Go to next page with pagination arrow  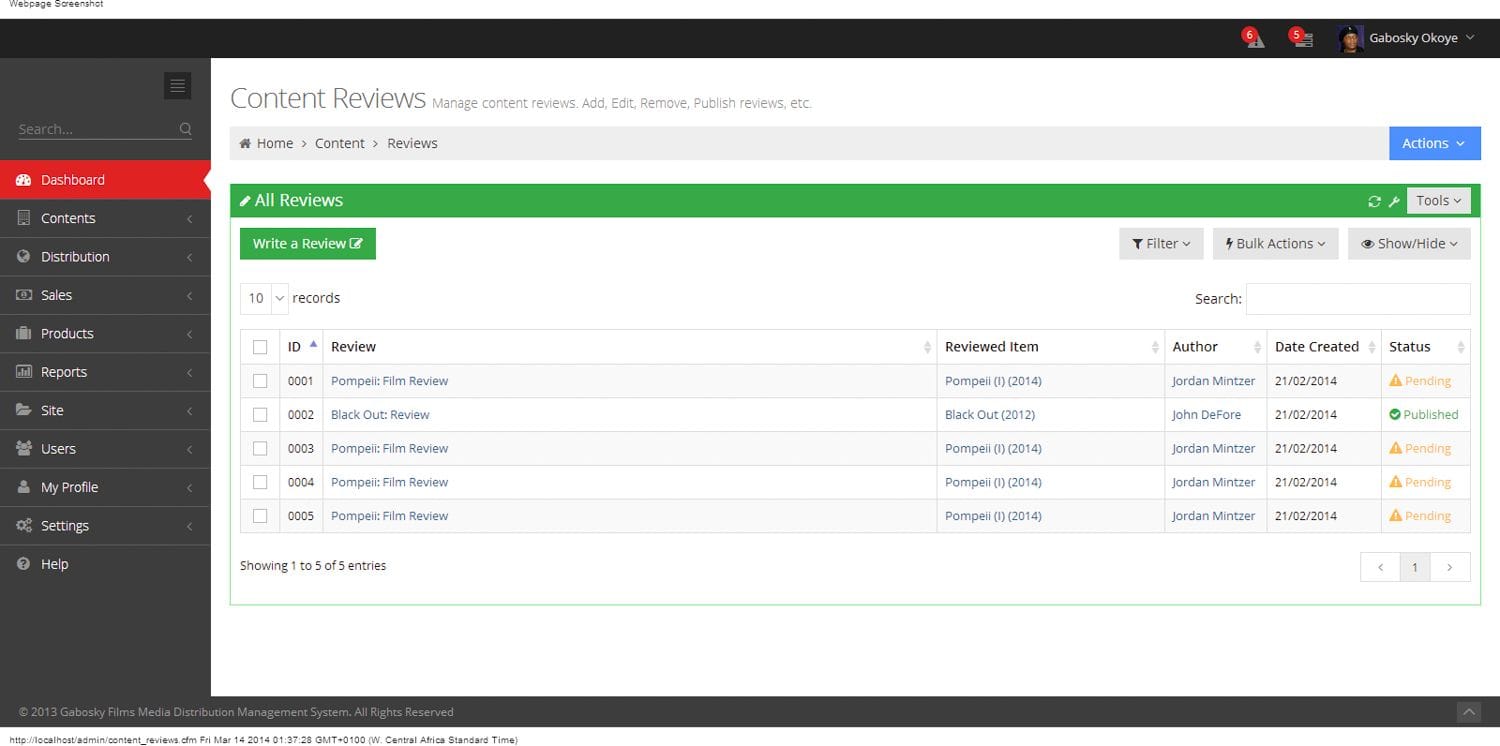1450,567
